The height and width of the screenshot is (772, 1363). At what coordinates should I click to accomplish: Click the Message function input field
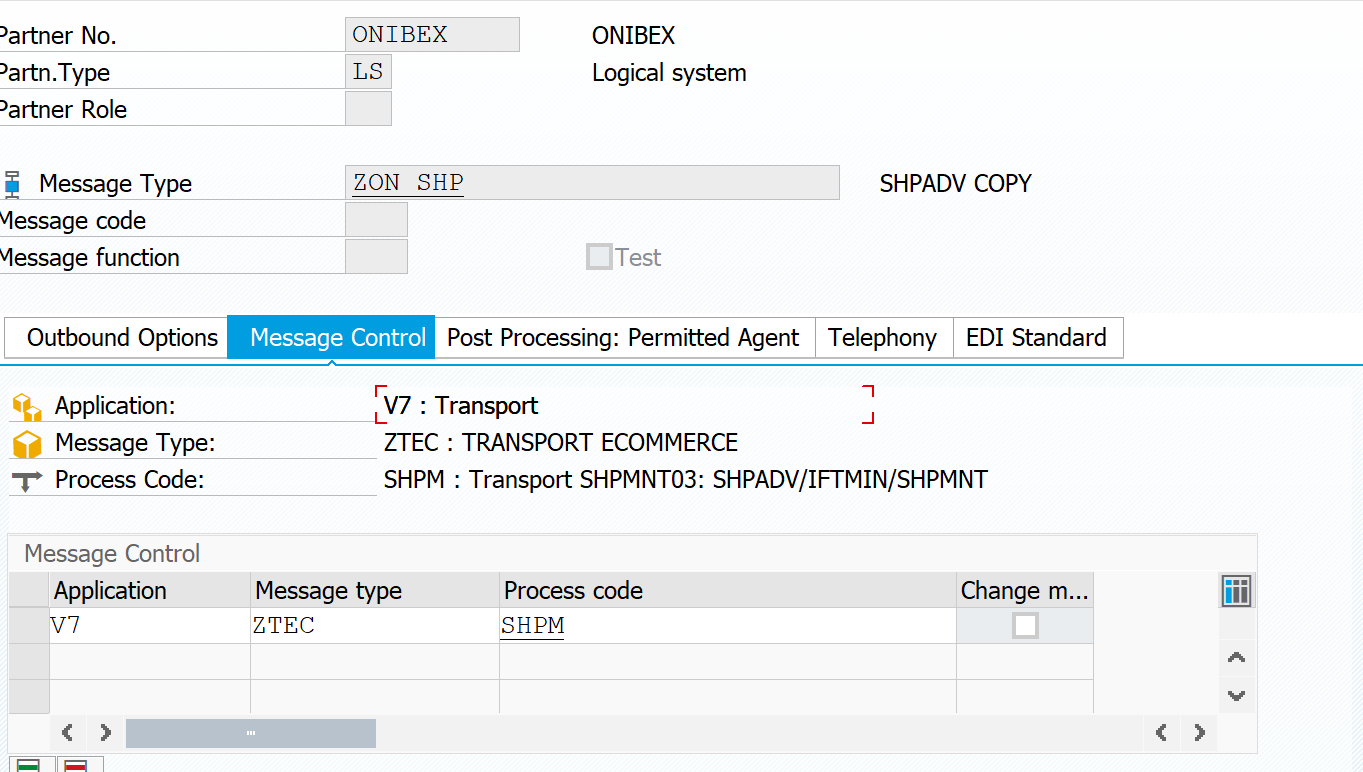pyautogui.click(x=376, y=257)
